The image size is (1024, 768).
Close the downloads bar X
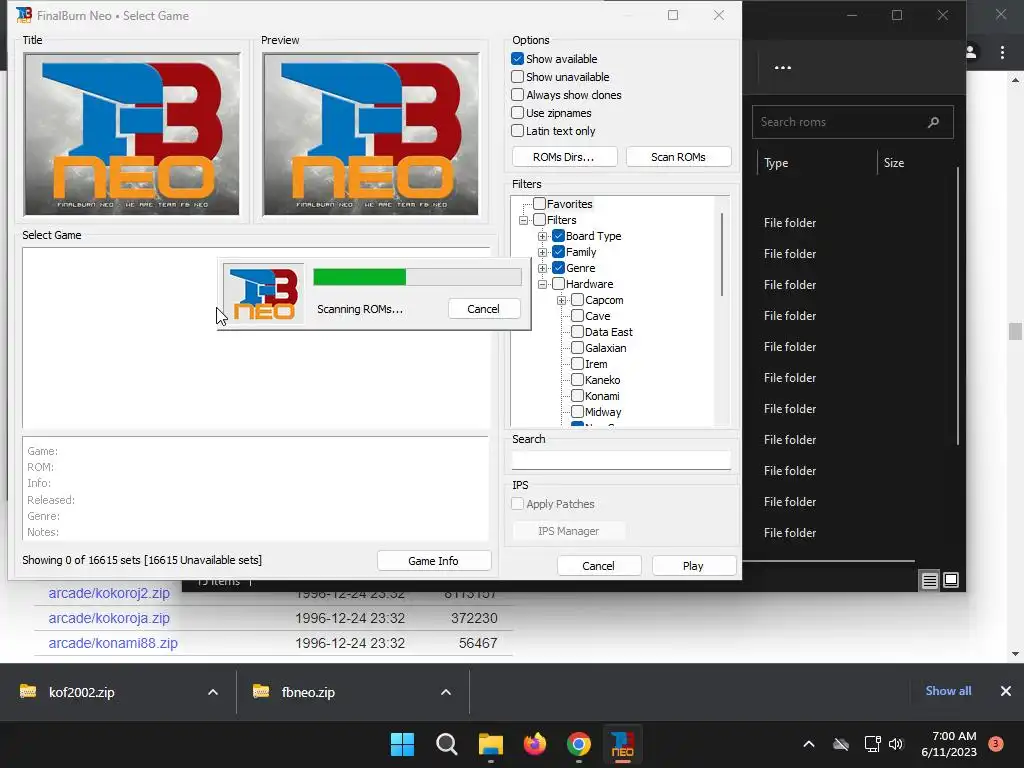pyautogui.click(x=1006, y=691)
